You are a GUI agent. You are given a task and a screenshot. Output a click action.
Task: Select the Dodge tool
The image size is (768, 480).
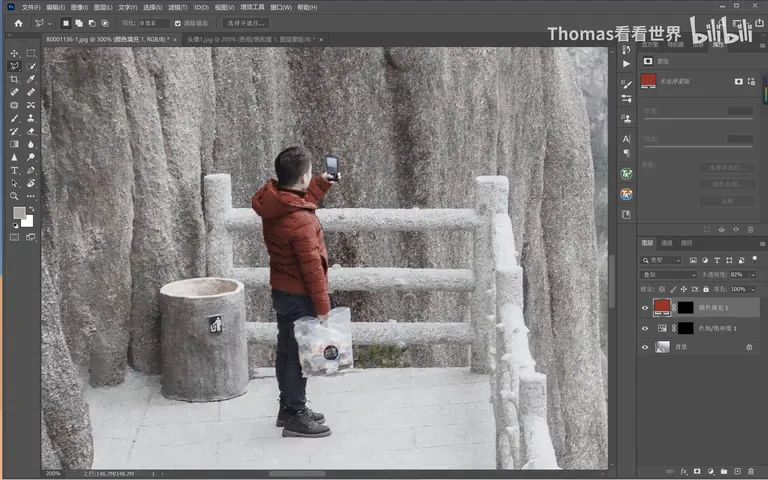pyautogui.click(x=31, y=157)
